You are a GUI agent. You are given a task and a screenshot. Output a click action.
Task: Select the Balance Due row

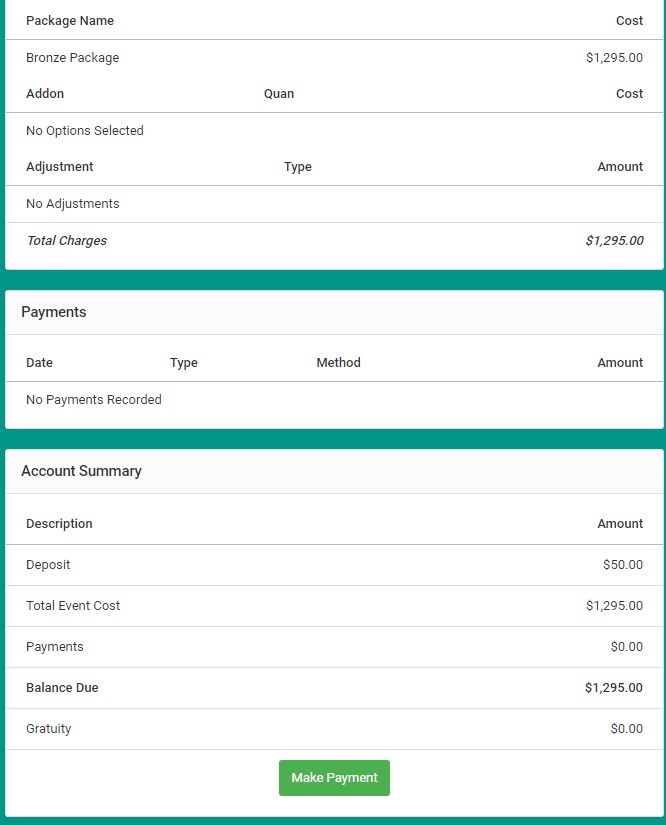pos(62,688)
